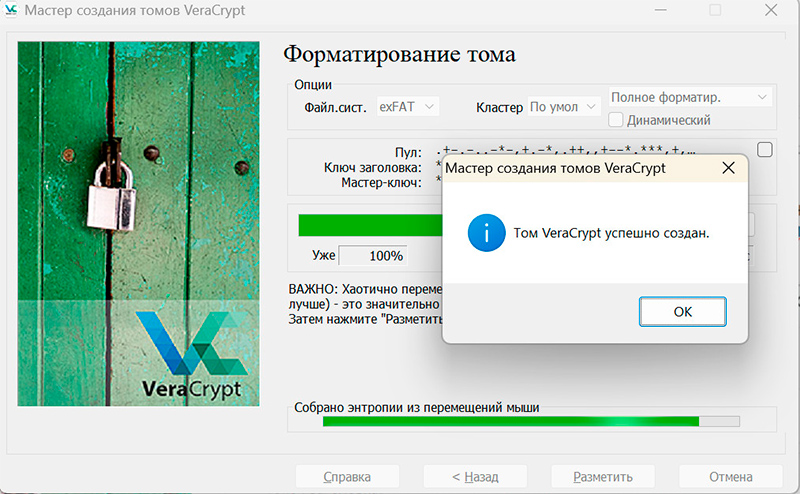The height and width of the screenshot is (494, 800).
Task: Close the success message dialog with X
Action: pyautogui.click(x=728, y=169)
